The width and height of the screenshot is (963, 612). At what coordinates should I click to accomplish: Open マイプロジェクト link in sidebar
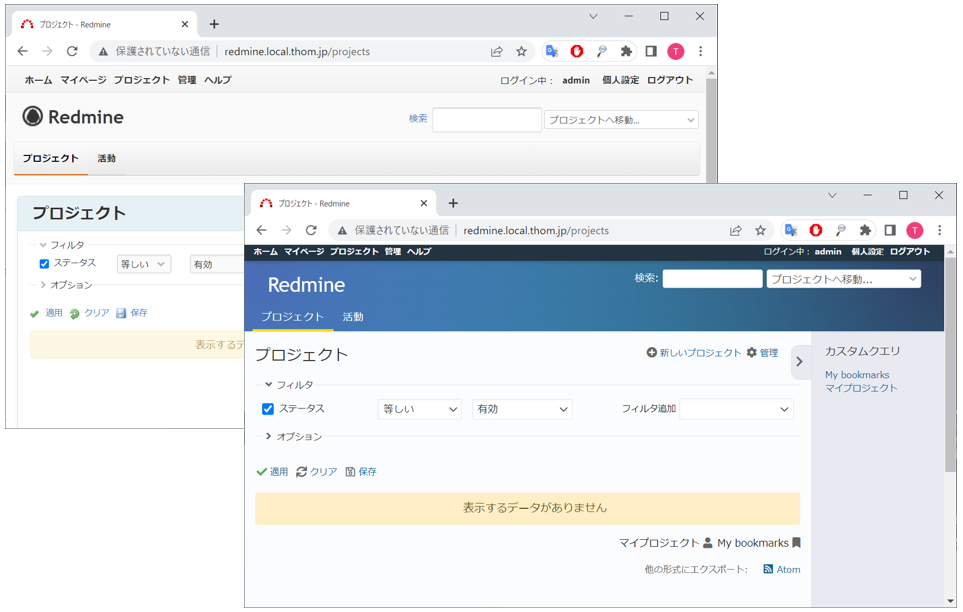pos(861,388)
